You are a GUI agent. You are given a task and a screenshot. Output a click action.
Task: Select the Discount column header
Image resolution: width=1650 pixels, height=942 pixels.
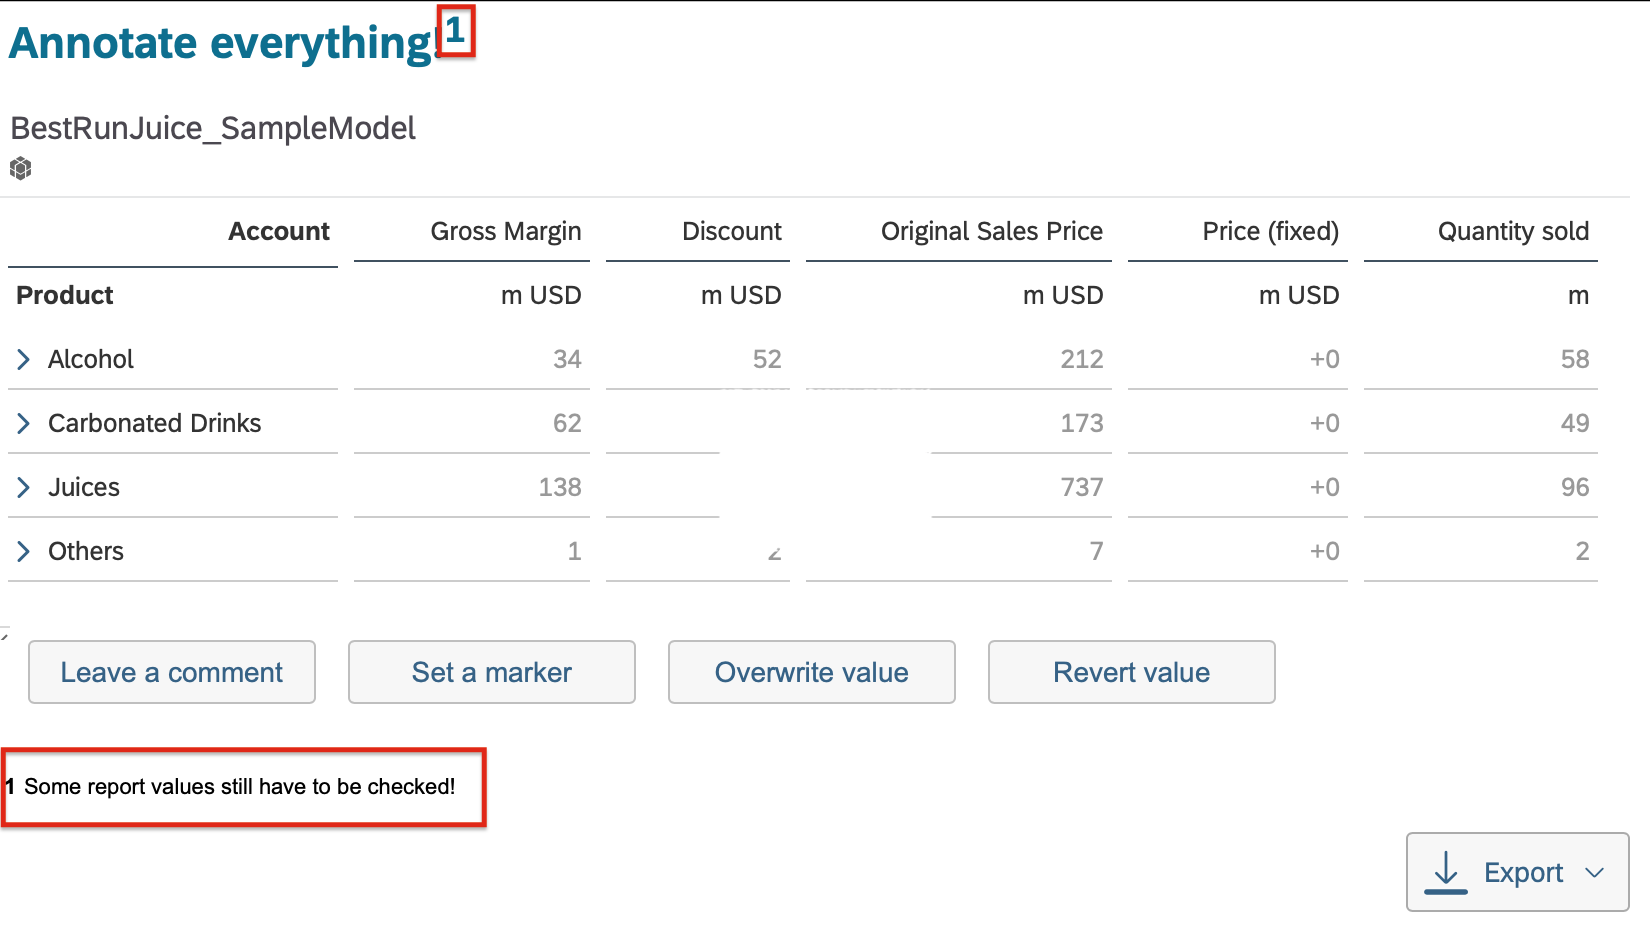(x=732, y=231)
